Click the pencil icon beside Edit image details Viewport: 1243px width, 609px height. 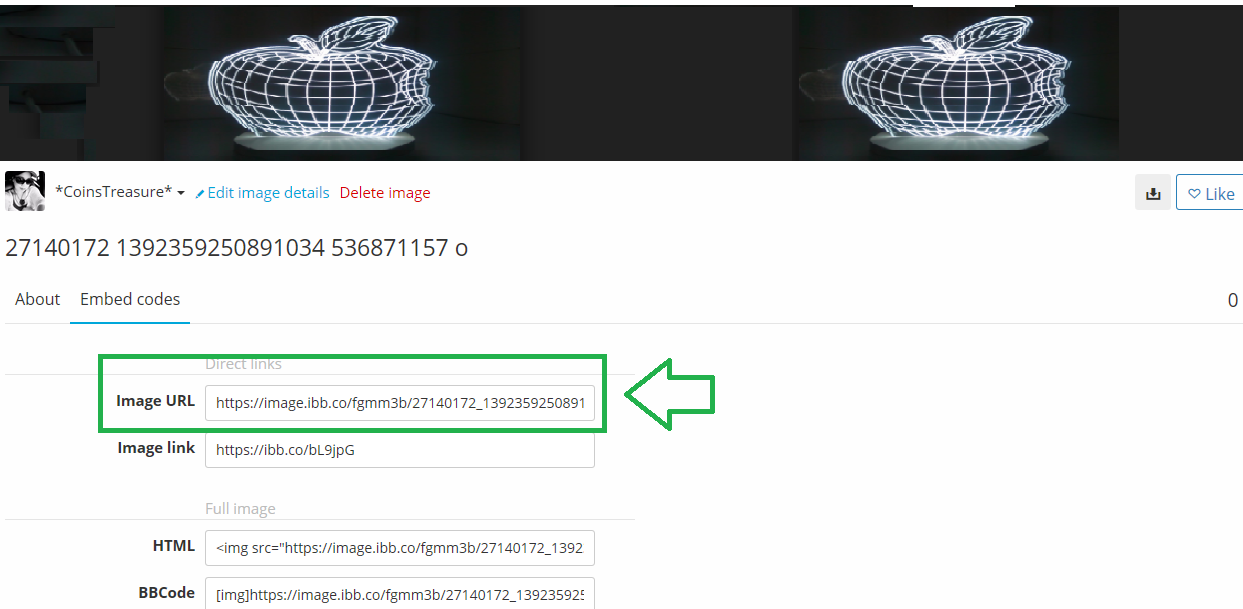200,193
